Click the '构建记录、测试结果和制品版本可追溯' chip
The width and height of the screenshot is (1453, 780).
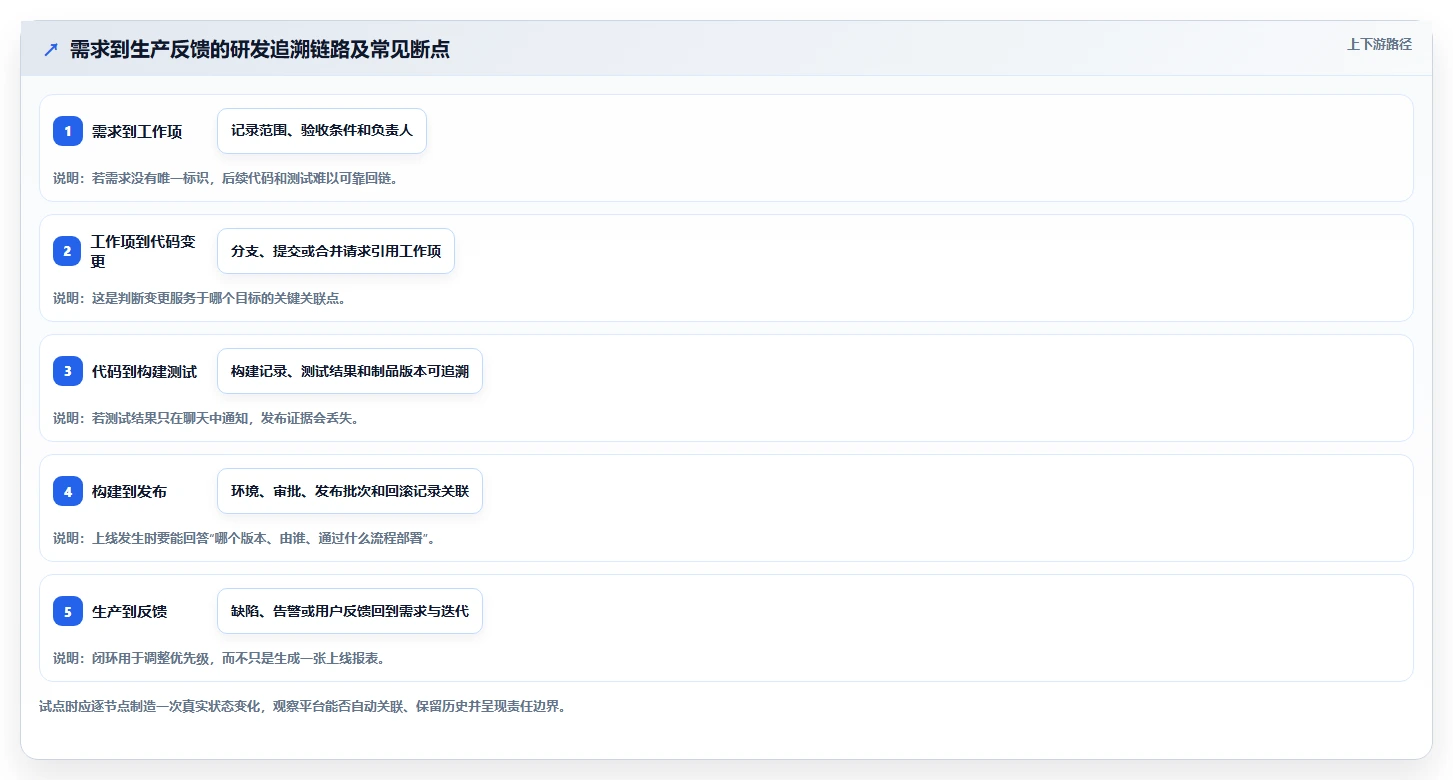pyautogui.click(x=350, y=371)
